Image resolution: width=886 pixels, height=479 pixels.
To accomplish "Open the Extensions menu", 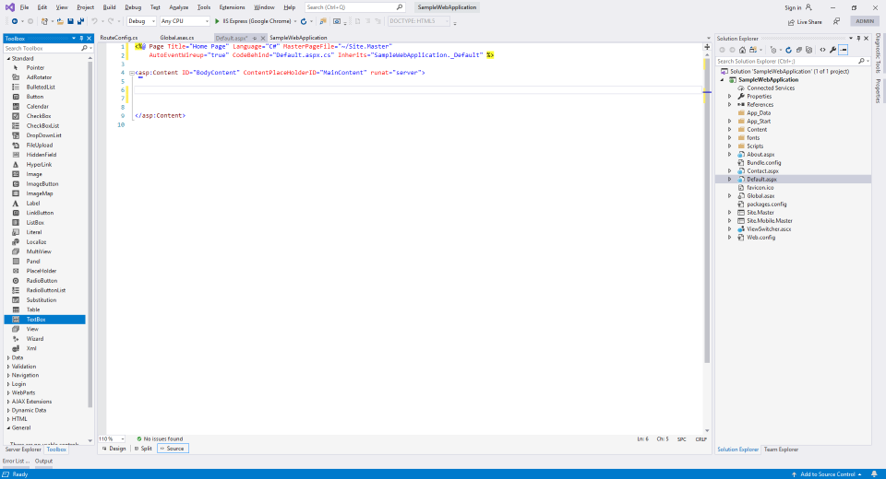I will pyautogui.click(x=232, y=7).
